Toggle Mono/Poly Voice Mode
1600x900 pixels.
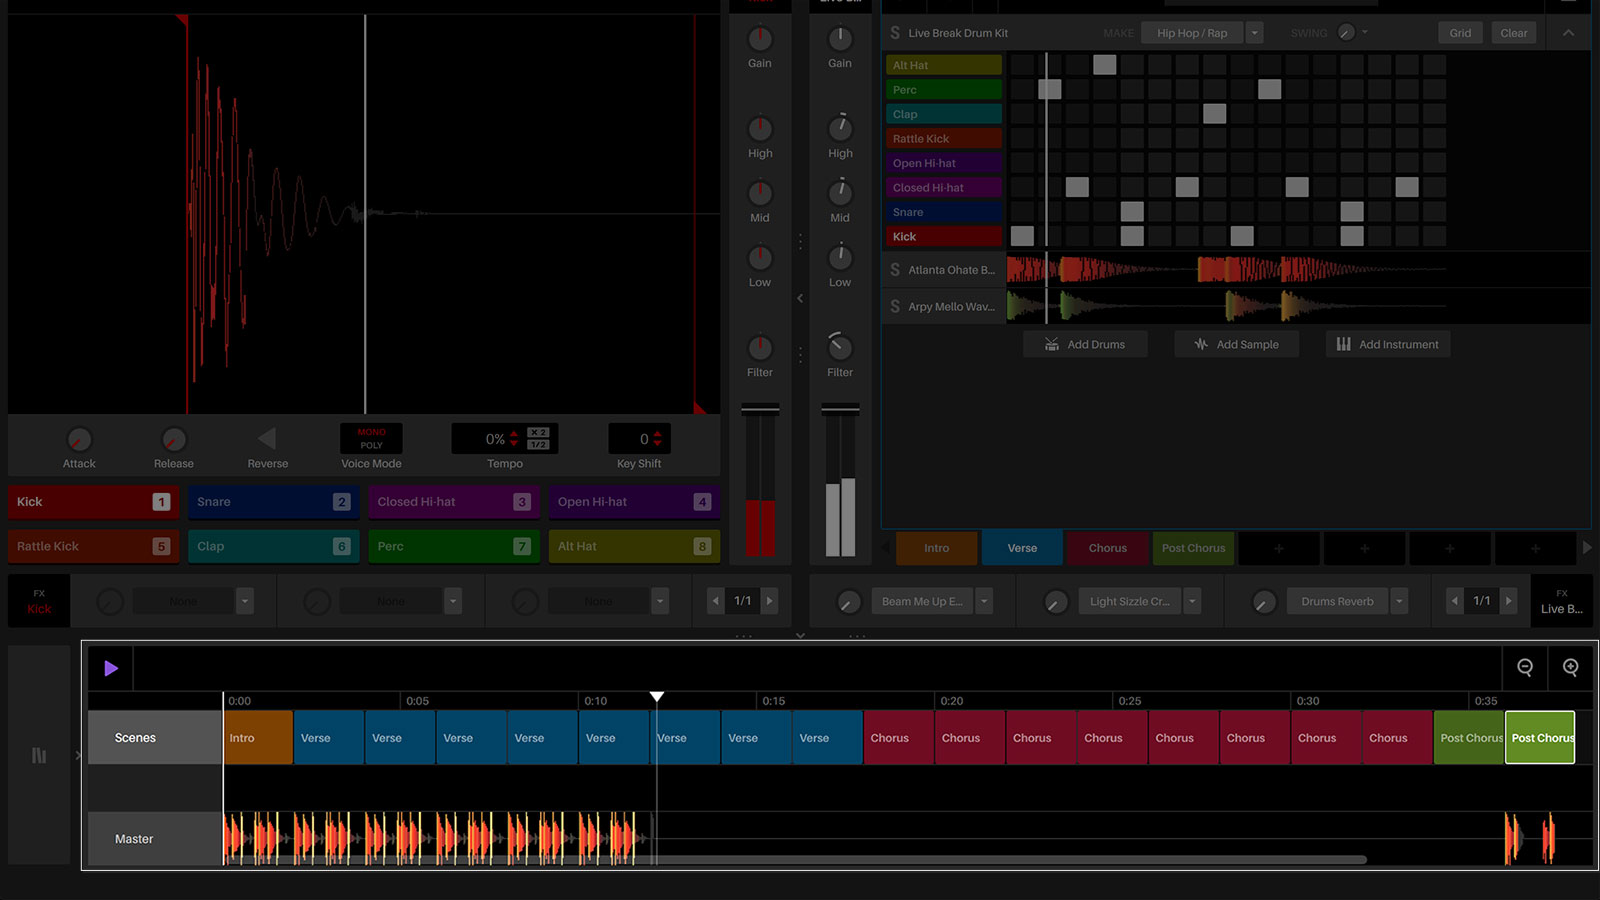click(371, 439)
